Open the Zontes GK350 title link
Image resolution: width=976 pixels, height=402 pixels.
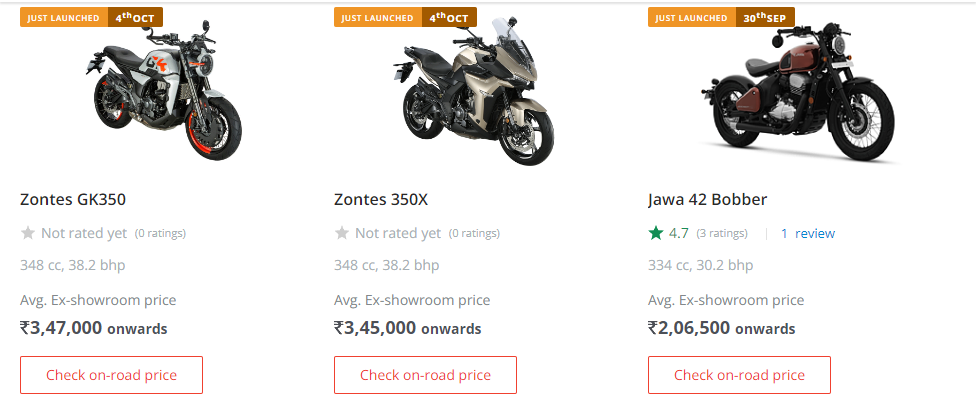73,199
